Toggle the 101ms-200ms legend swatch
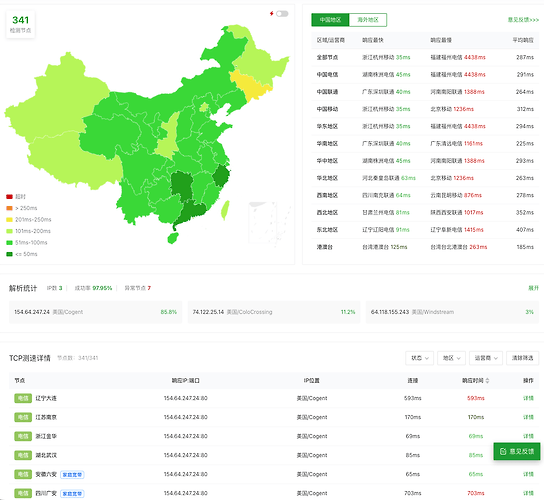Viewport: 544px width, 500px height. (9, 231)
